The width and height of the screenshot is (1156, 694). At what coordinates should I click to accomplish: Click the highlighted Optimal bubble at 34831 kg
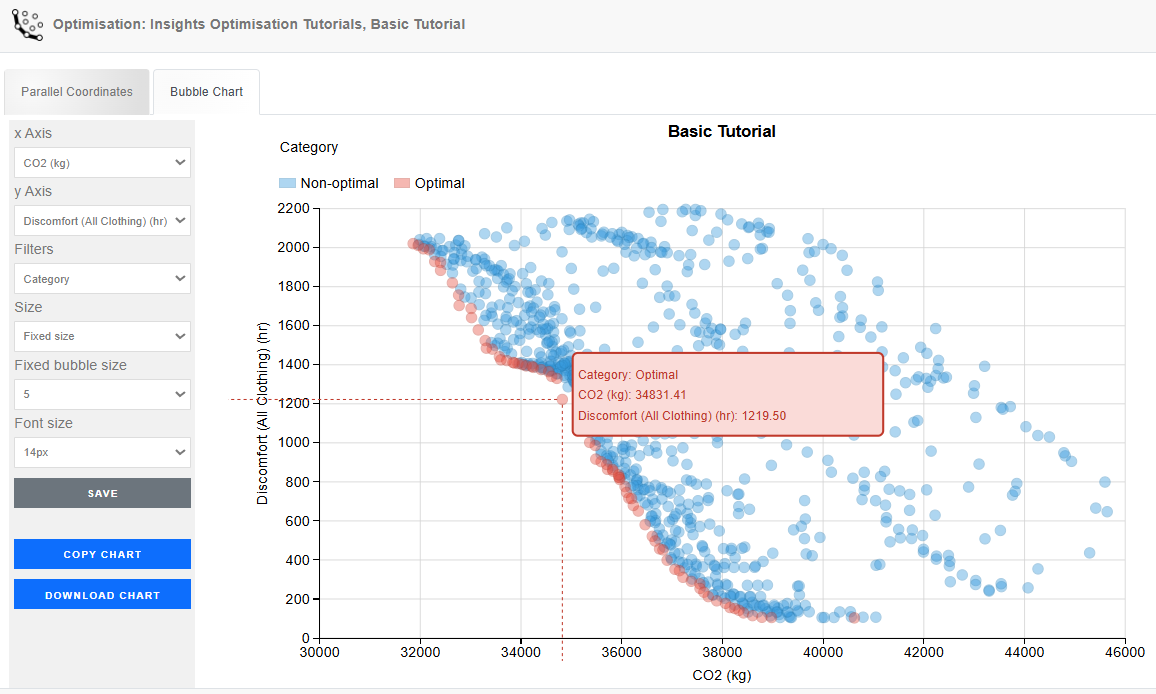click(562, 400)
